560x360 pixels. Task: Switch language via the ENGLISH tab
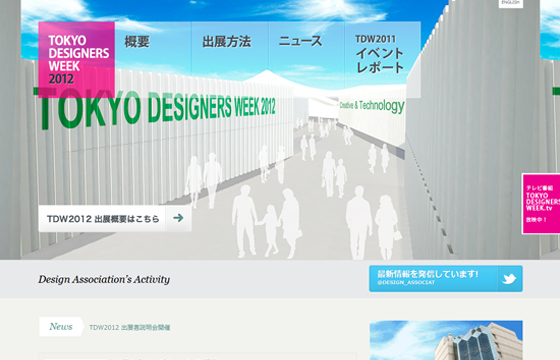pyautogui.click(x=511, y=4)
